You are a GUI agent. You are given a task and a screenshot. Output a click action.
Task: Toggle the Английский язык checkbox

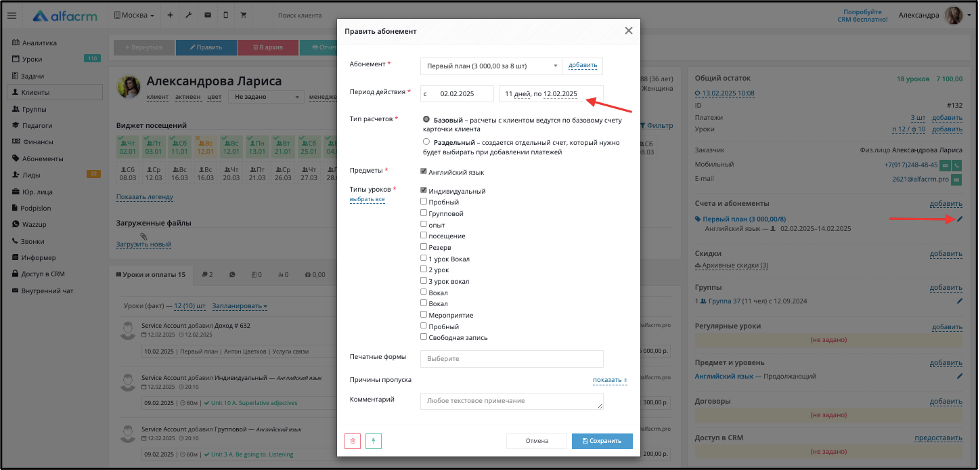(423, 172)
